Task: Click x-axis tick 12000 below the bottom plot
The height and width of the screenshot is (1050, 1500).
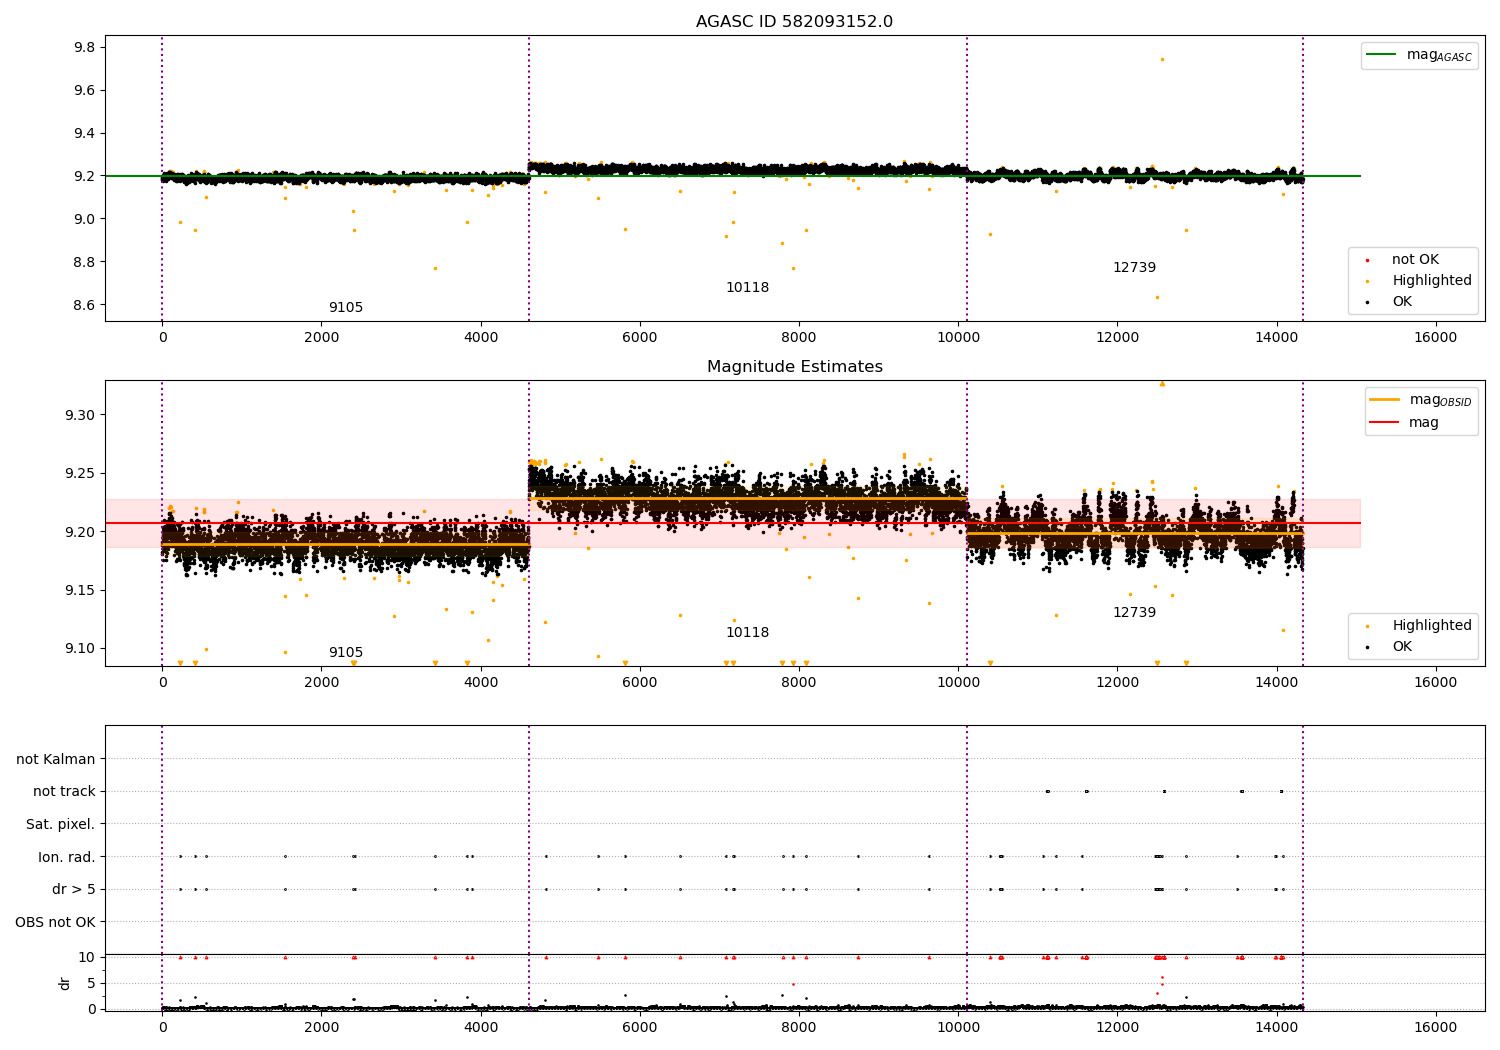Action: pos(1117,1028)
